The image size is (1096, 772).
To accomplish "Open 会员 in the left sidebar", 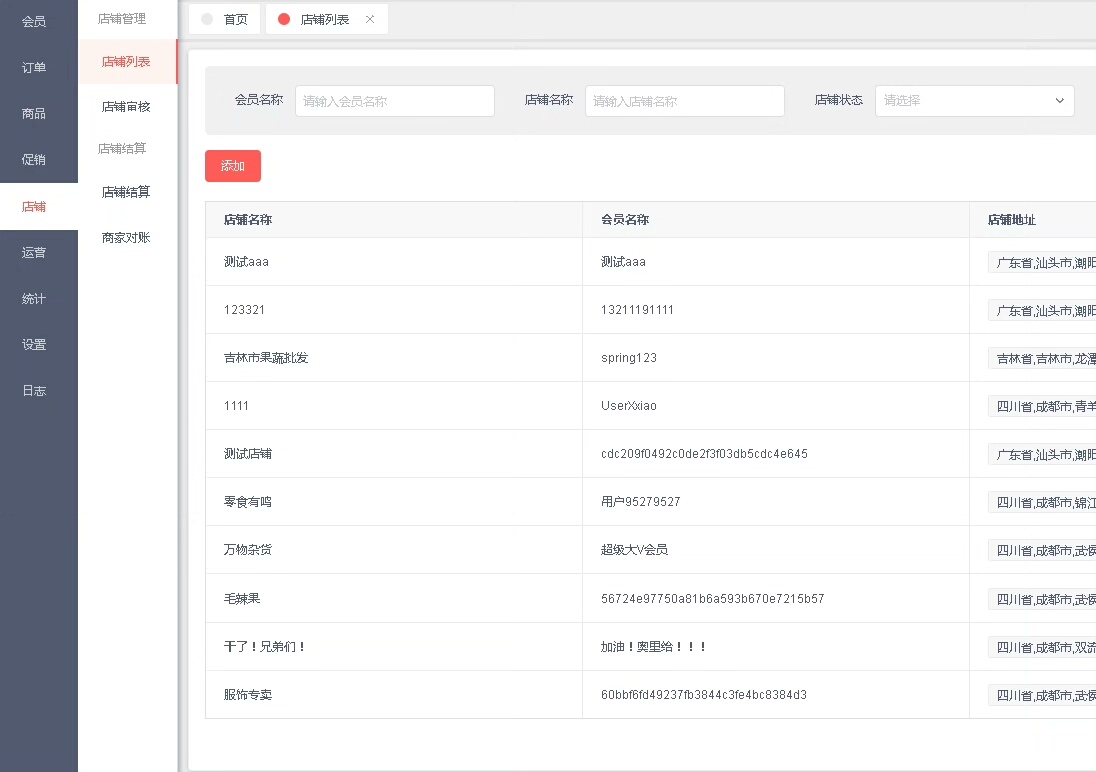I will (34, 21).
